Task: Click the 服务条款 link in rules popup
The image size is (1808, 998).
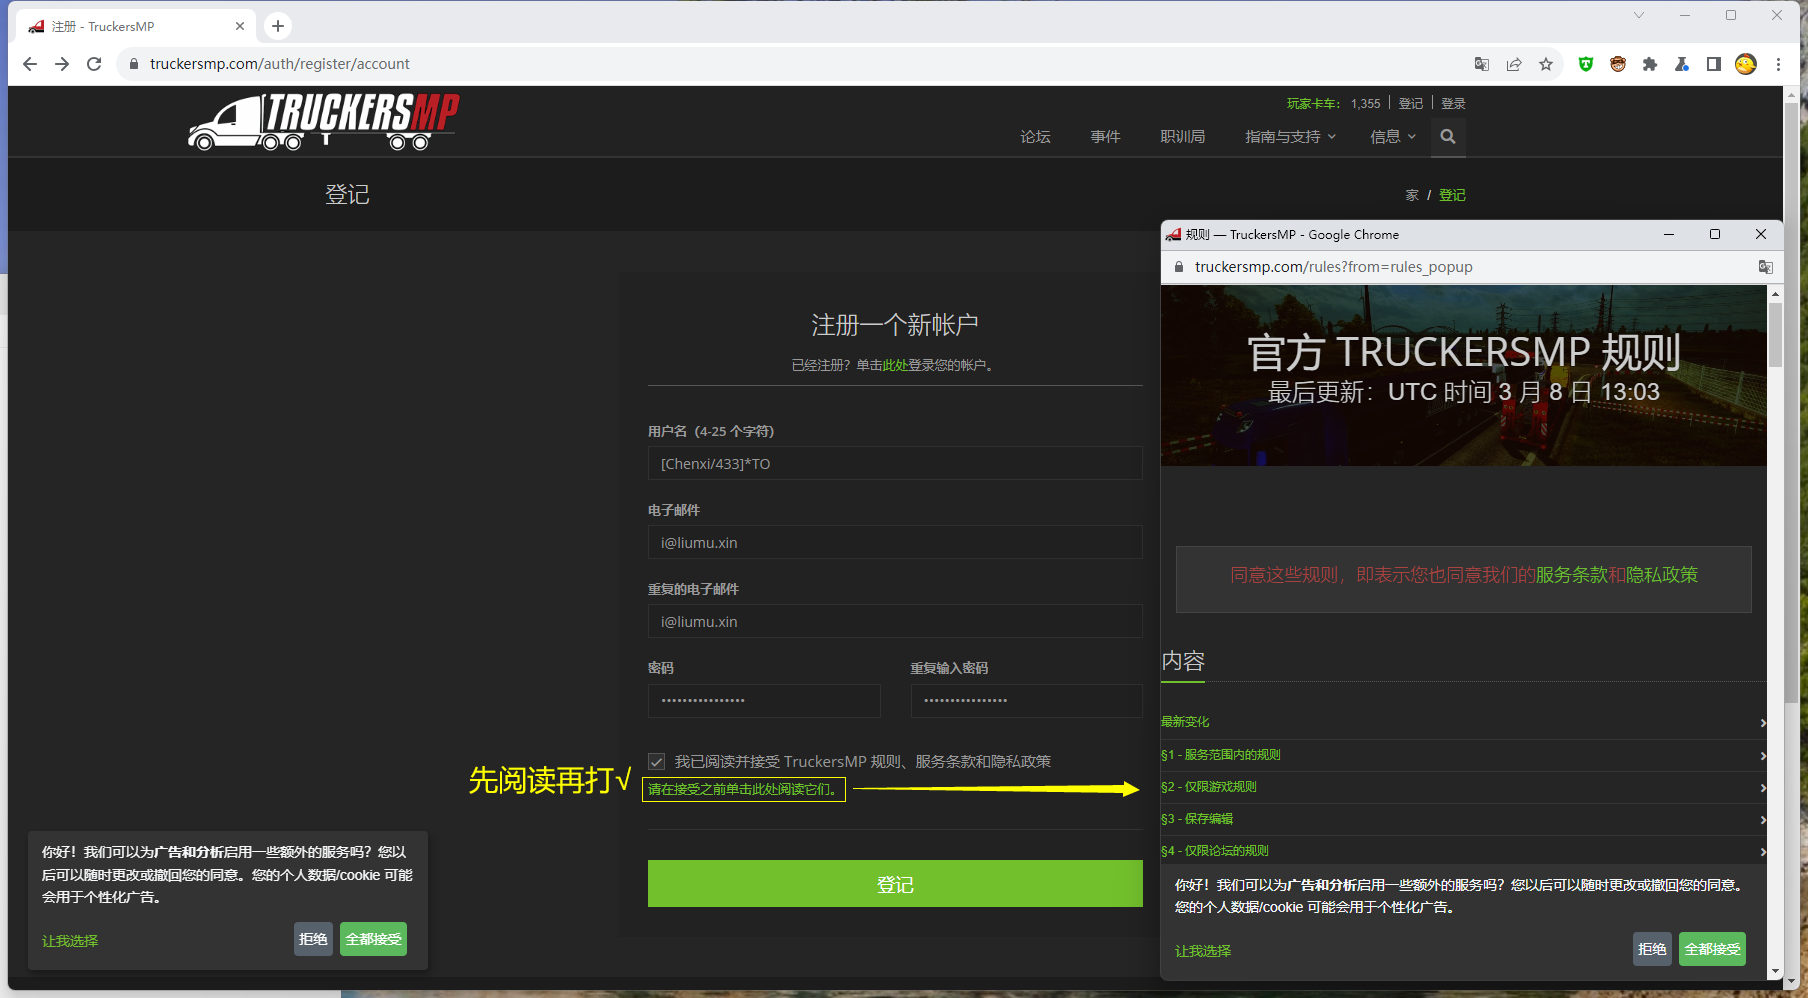Action: (x=1571, y=575)
